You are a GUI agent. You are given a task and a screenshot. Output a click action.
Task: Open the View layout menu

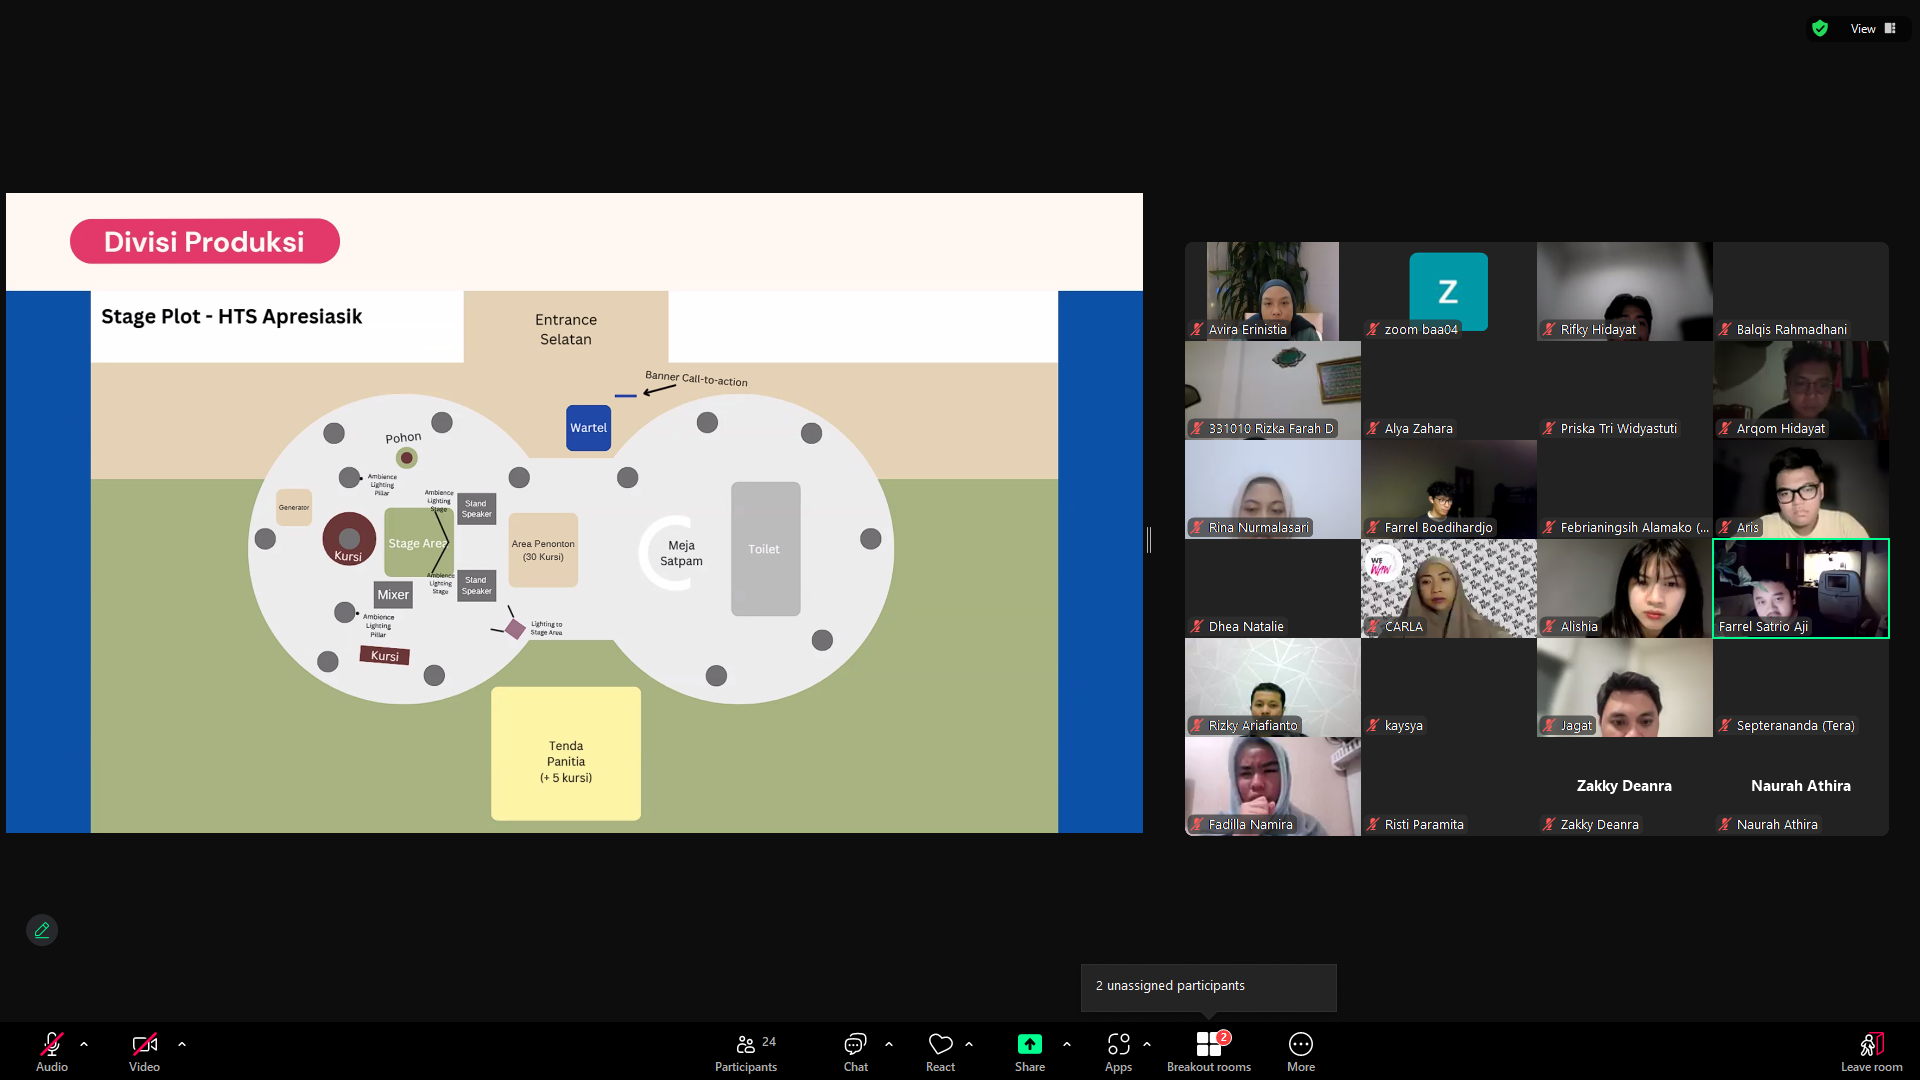pos(1873,28)
